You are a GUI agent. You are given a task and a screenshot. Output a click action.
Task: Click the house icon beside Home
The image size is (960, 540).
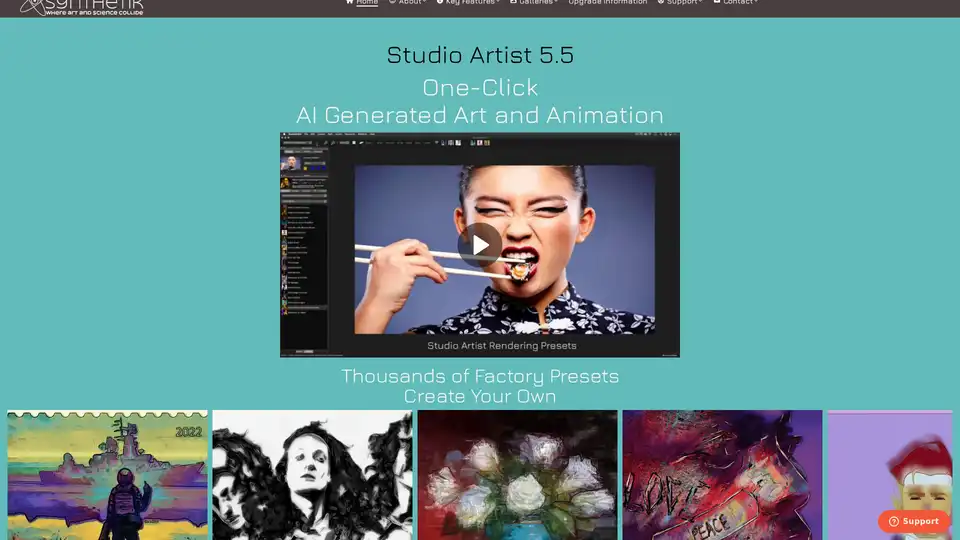pos(349,2)
